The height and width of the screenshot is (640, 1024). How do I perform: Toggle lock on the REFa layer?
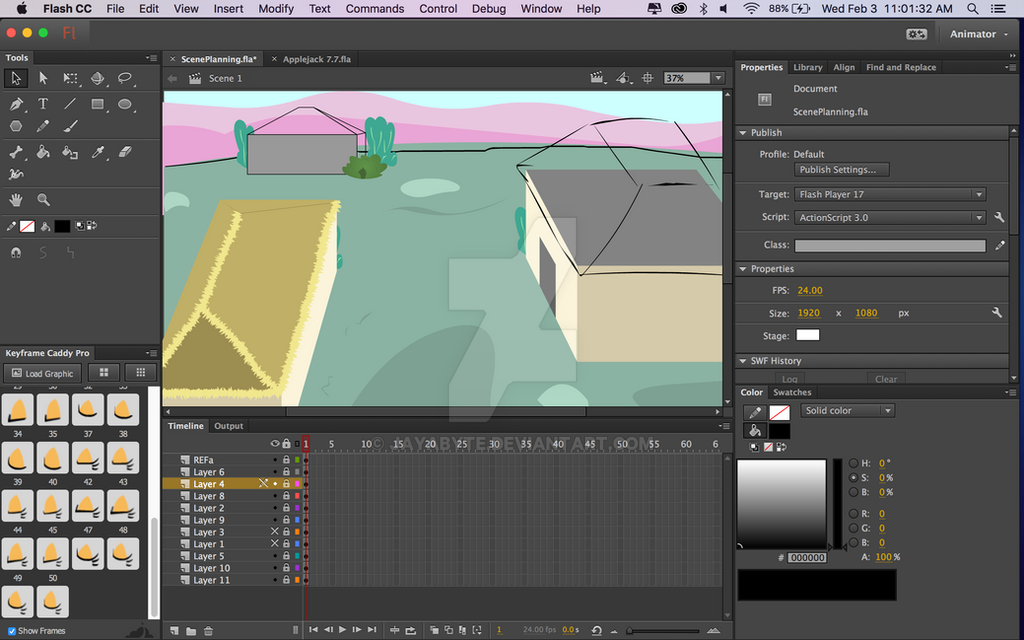click(286, 460)
